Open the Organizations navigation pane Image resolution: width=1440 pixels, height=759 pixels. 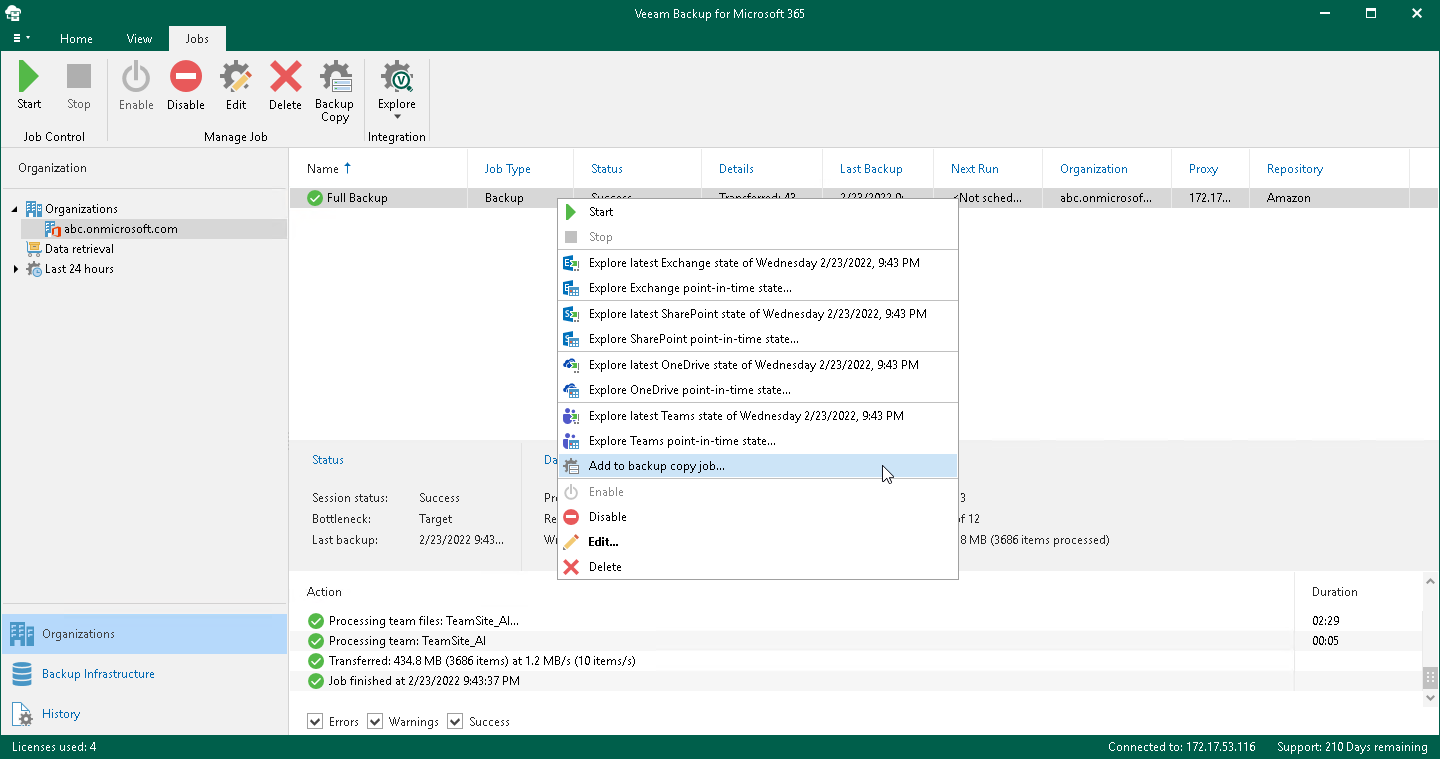pyautogui.click(x=144, y=634)
